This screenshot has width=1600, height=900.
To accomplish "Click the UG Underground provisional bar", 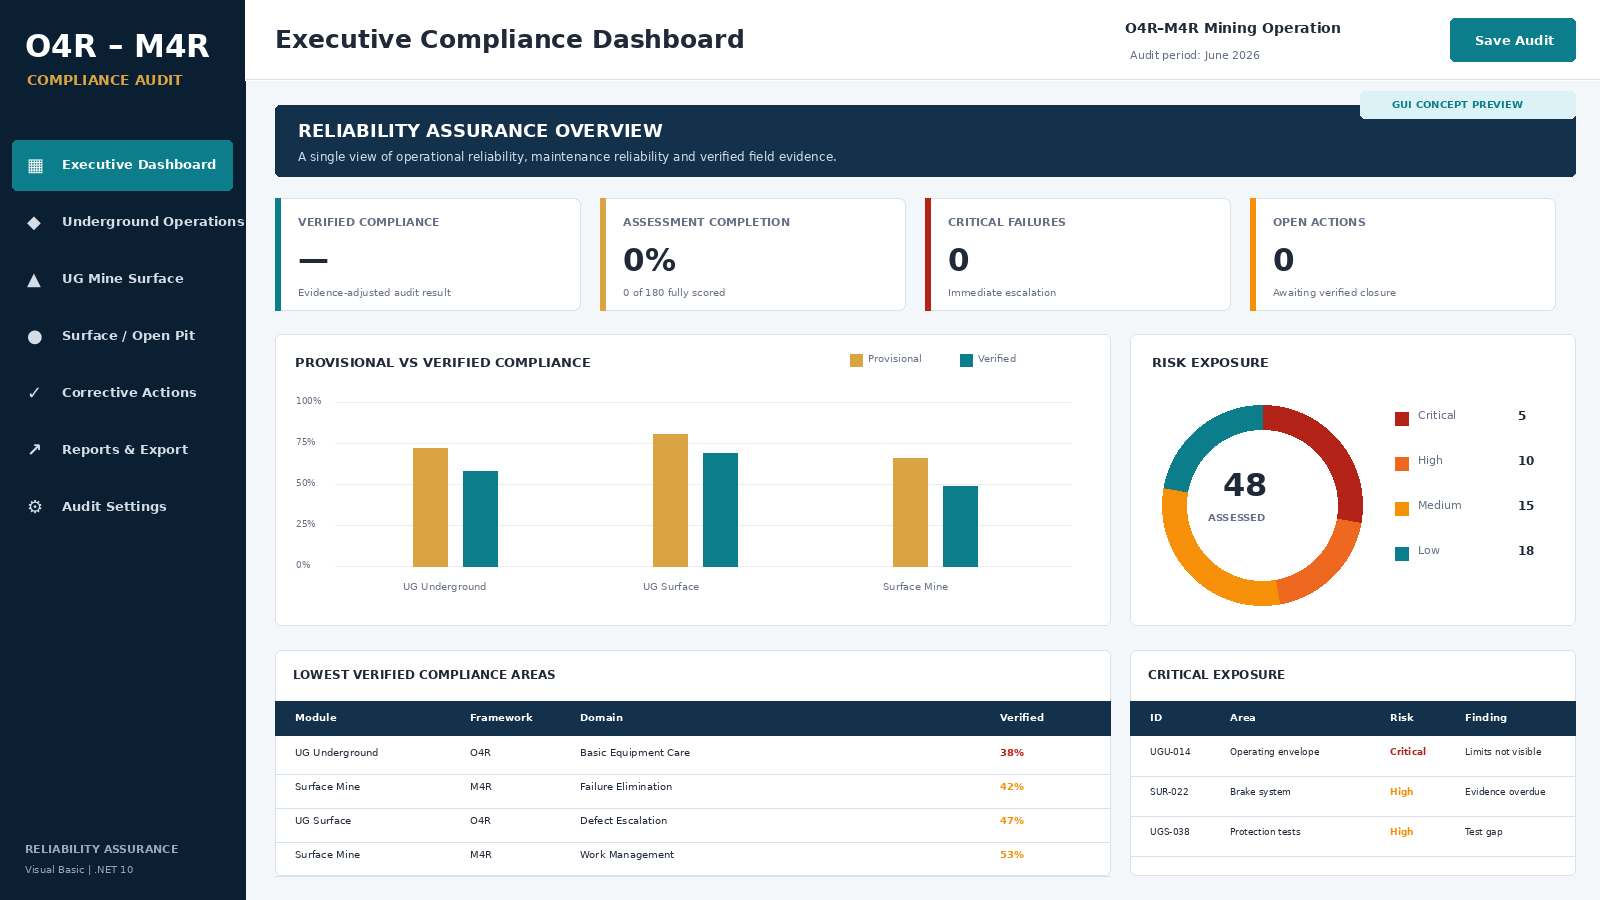I will [x=430, y=507].
